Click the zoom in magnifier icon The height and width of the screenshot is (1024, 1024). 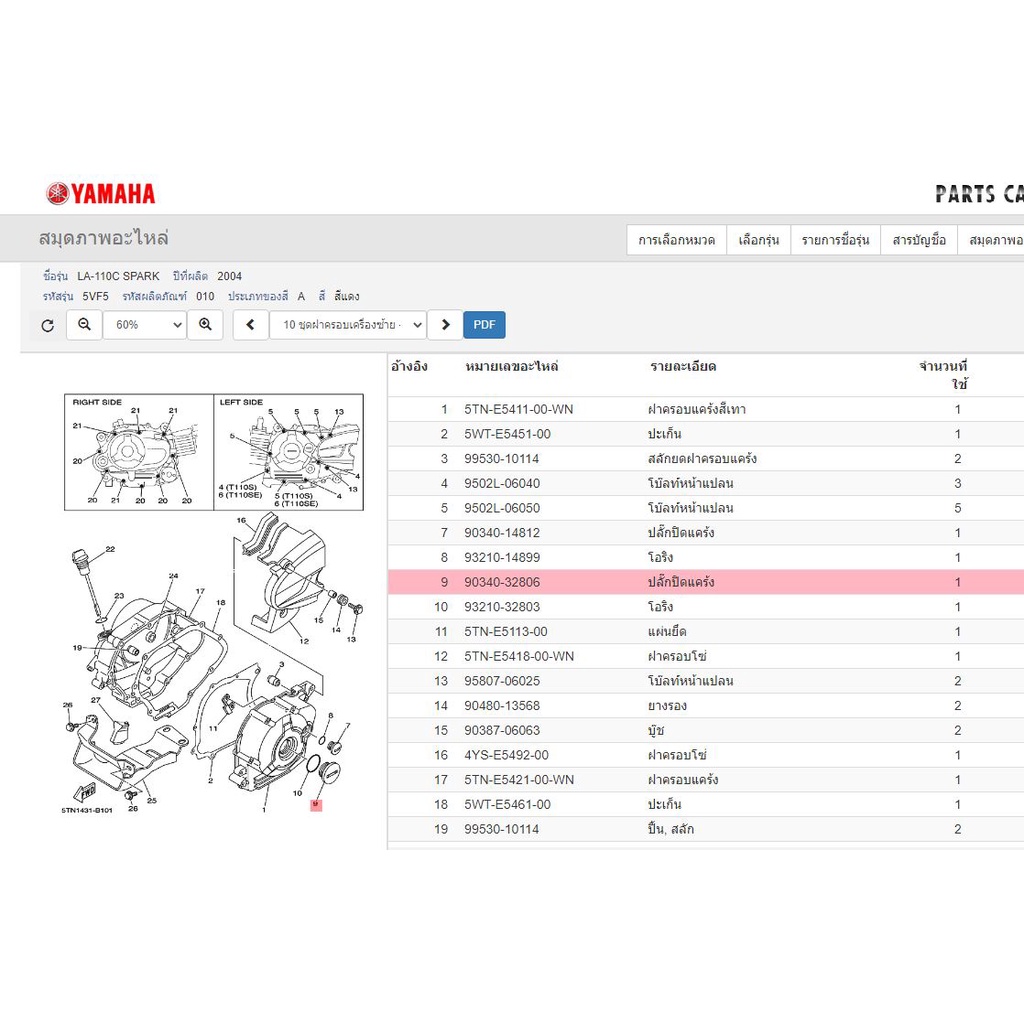coord(205,325)
